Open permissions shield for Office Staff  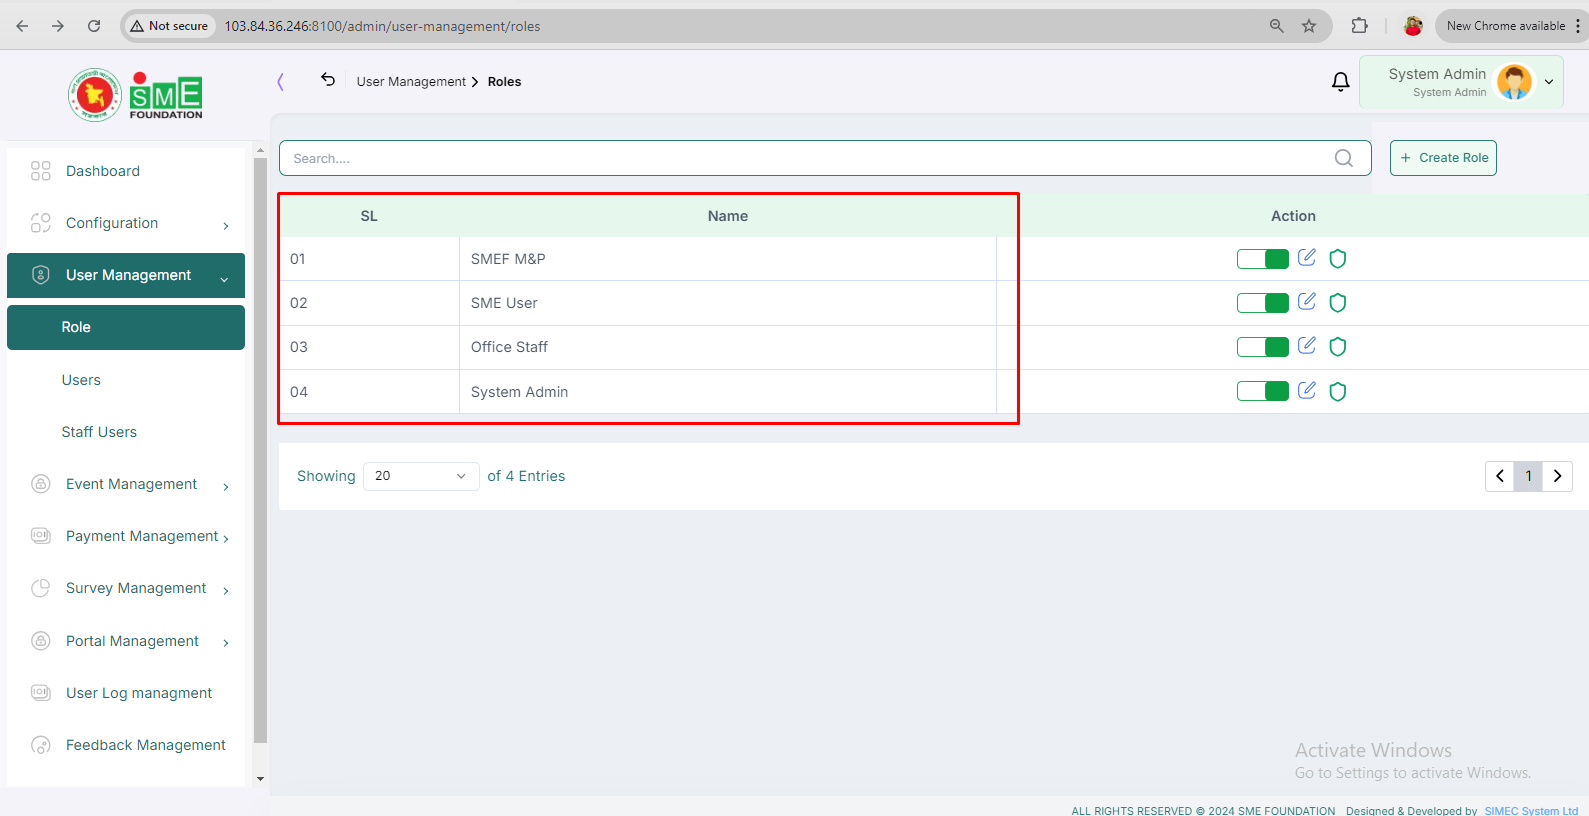[x=1337, y=347]
